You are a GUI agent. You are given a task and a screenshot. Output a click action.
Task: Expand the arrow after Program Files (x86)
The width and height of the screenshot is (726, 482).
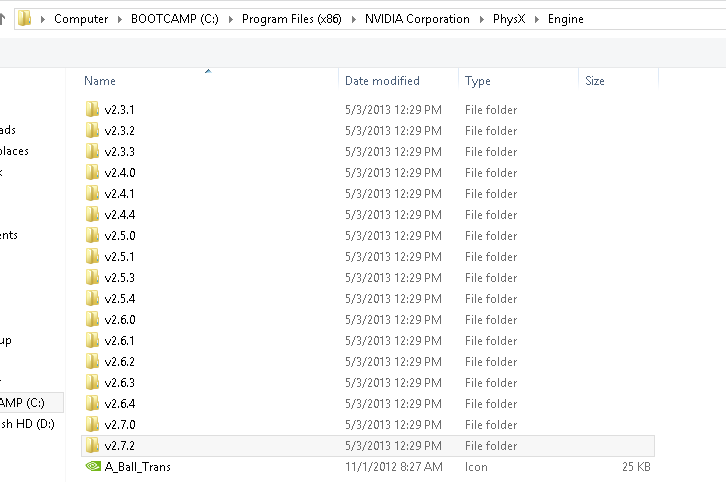click(354, 19)
